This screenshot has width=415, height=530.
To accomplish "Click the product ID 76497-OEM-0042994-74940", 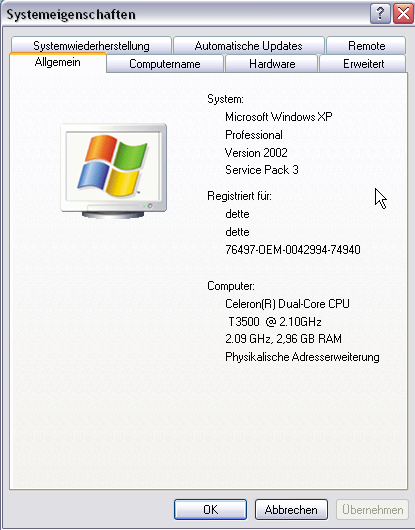I will point(293,250).
